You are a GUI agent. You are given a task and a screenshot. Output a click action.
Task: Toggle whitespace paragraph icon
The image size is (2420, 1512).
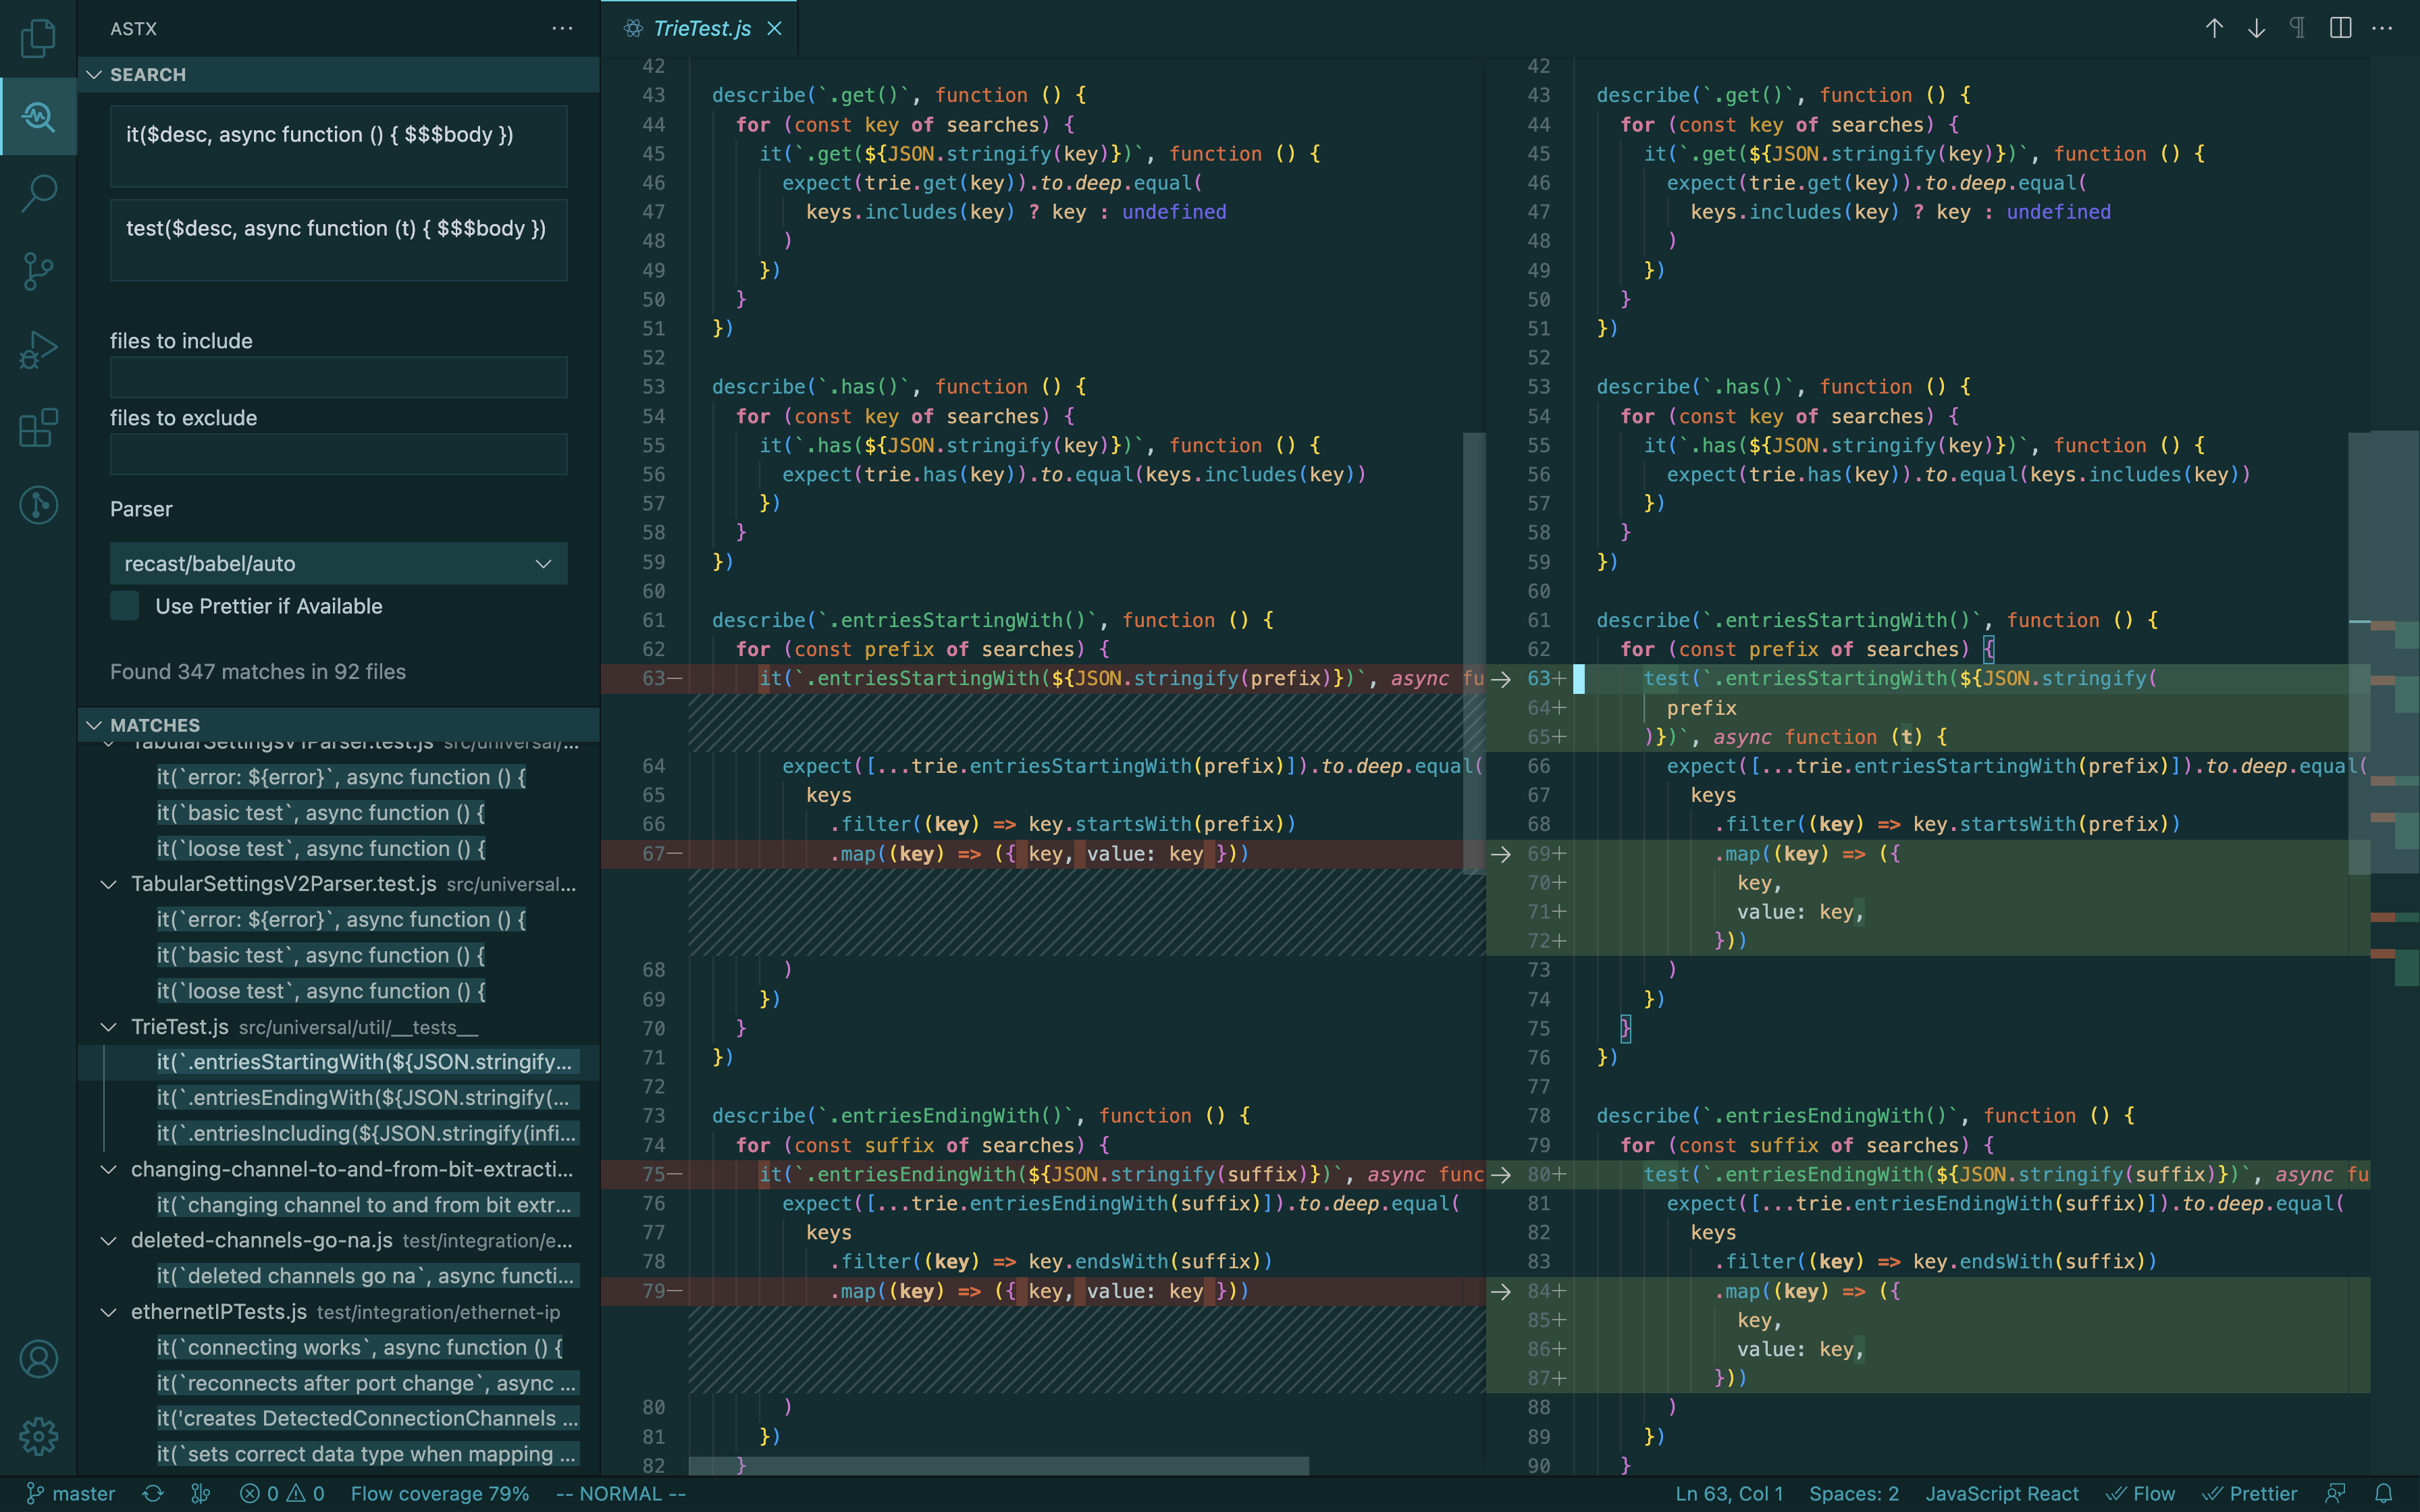[2298, 28]
